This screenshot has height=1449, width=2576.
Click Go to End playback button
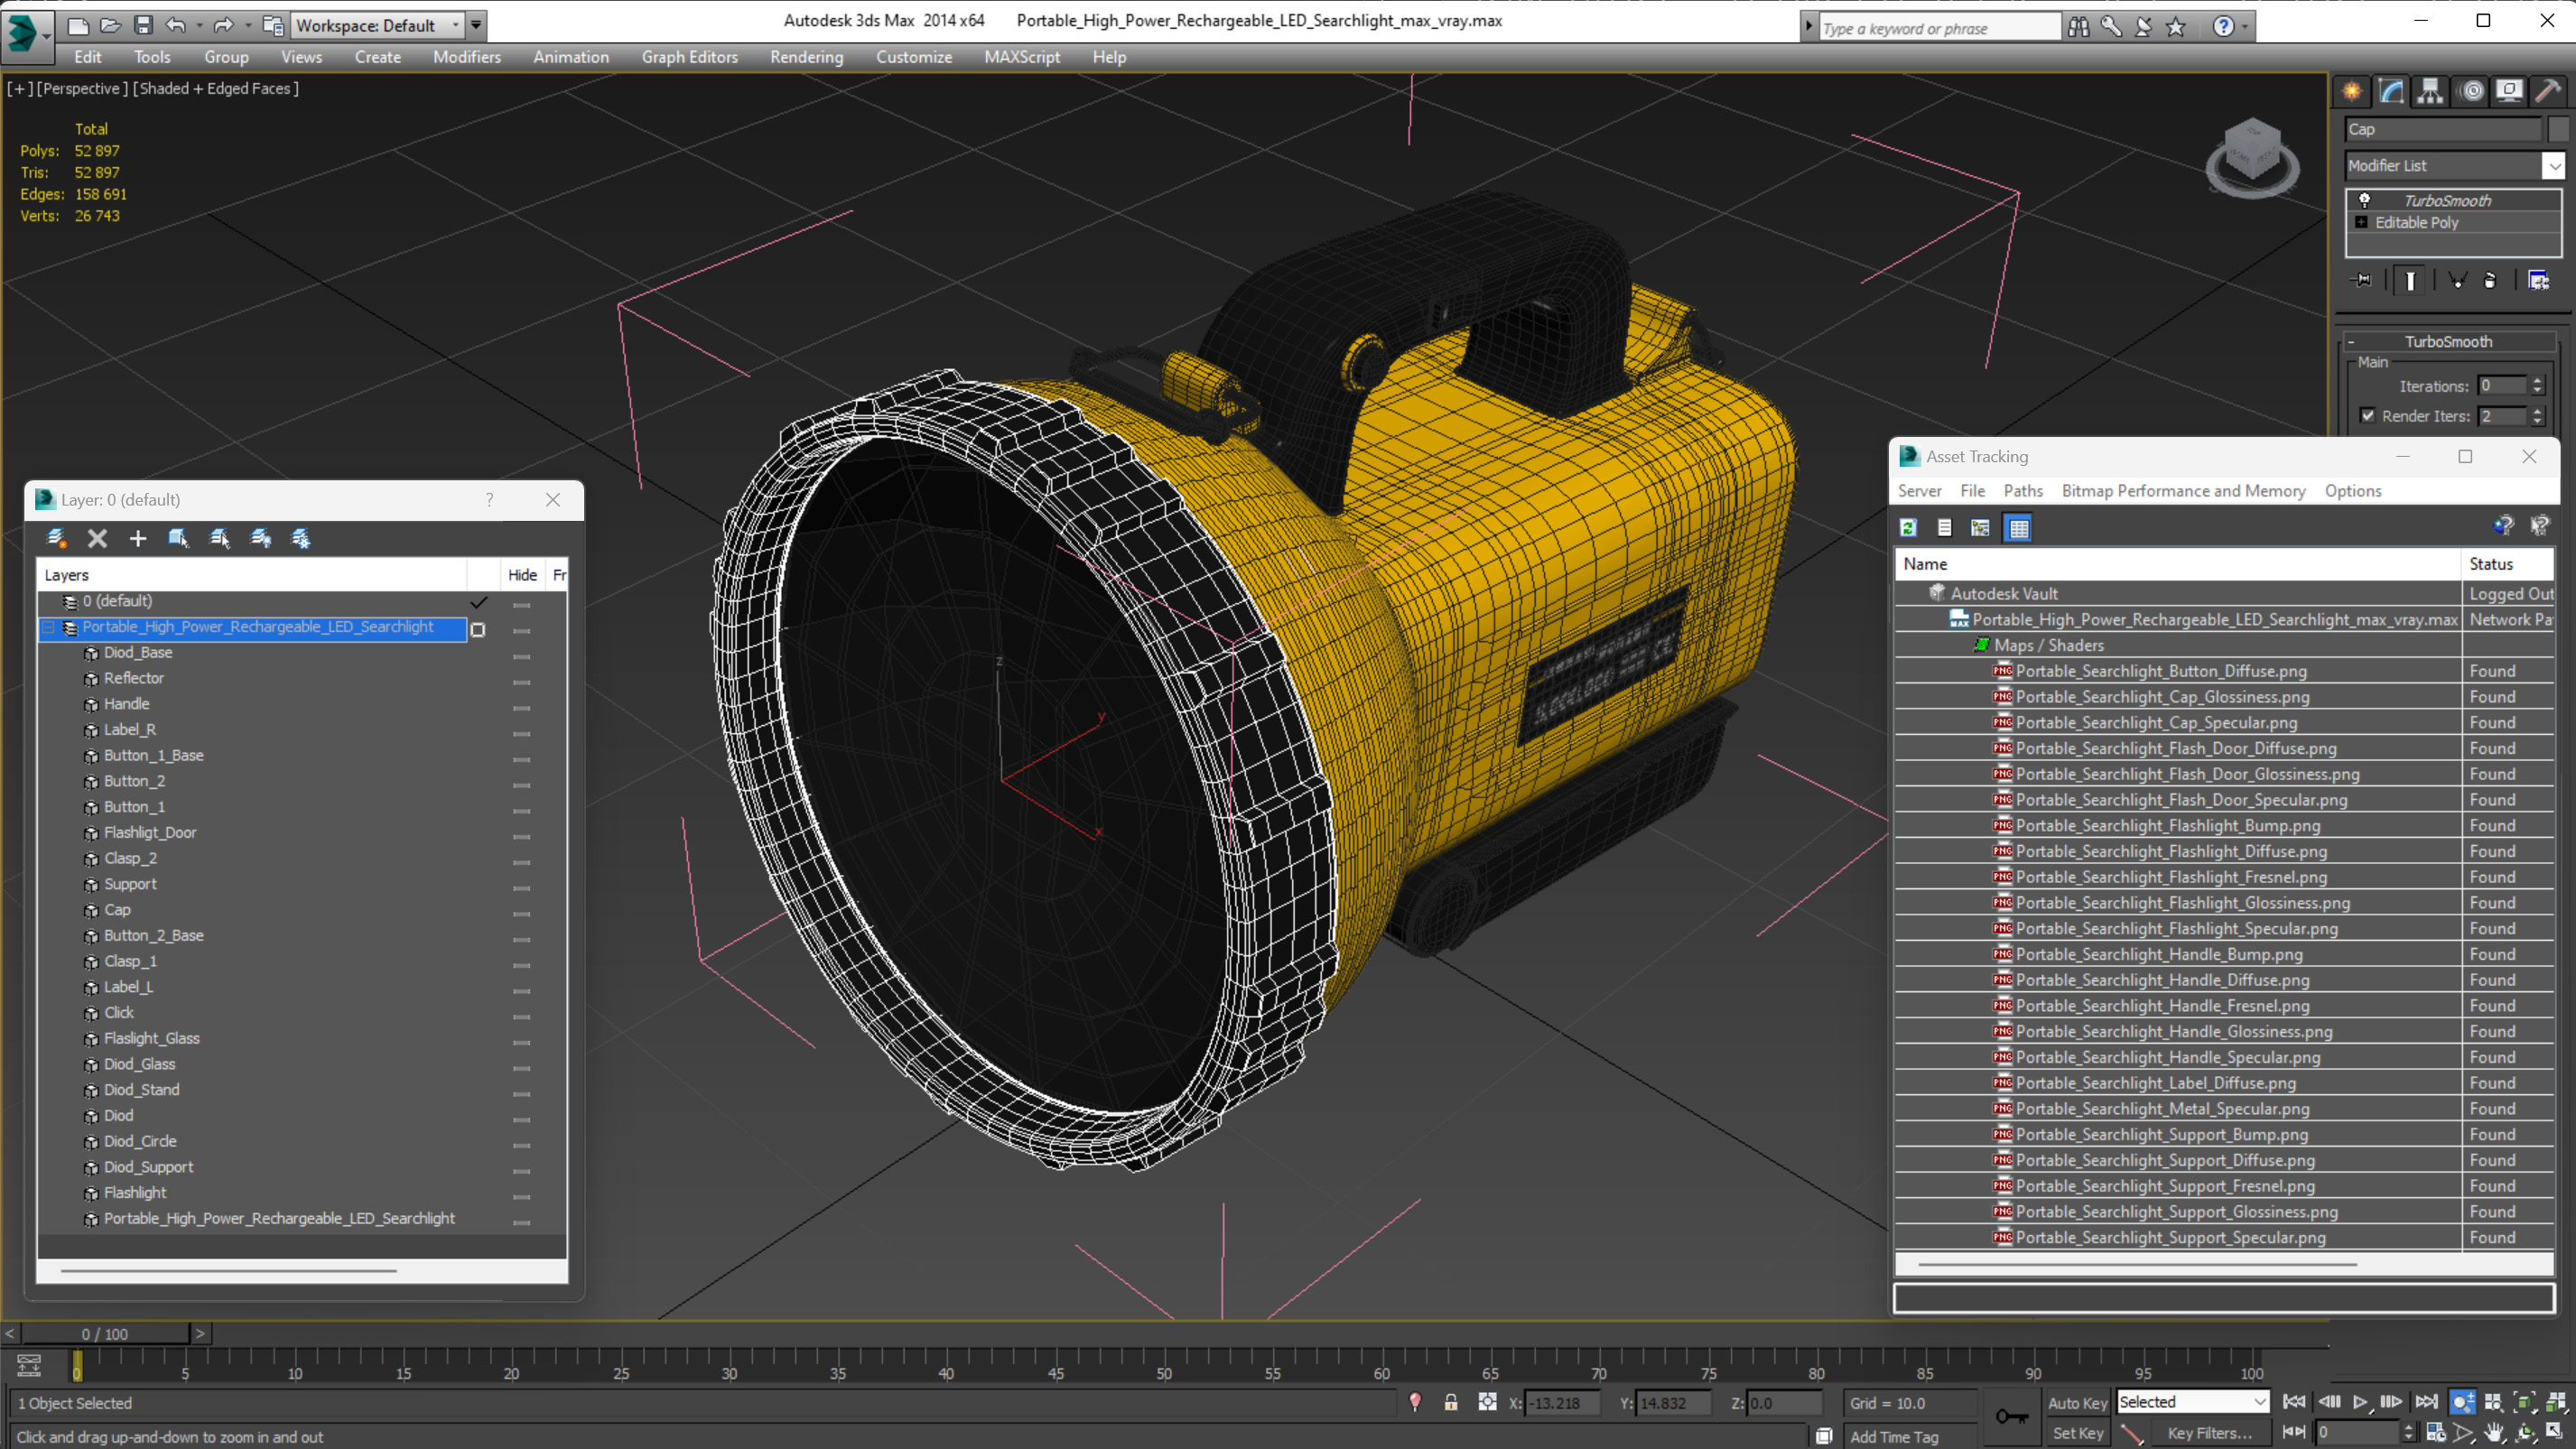coord(2425,1402)
